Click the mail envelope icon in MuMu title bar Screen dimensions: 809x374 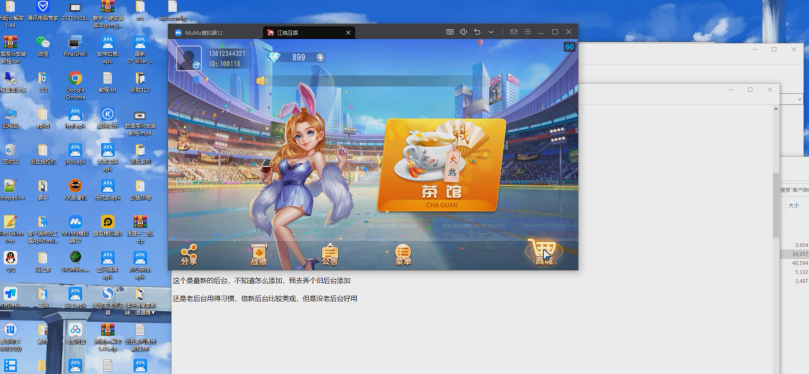tap(514, 32)
